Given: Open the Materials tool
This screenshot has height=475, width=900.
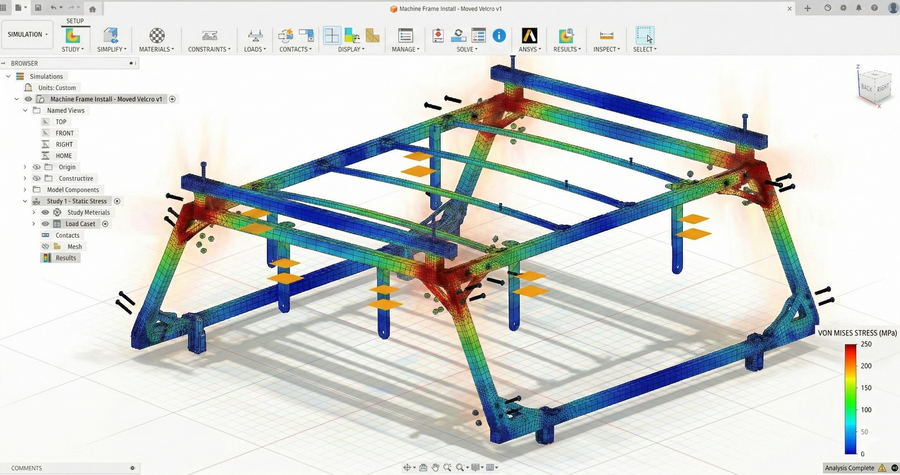Looking at the screenshot, I should (156, 36).
